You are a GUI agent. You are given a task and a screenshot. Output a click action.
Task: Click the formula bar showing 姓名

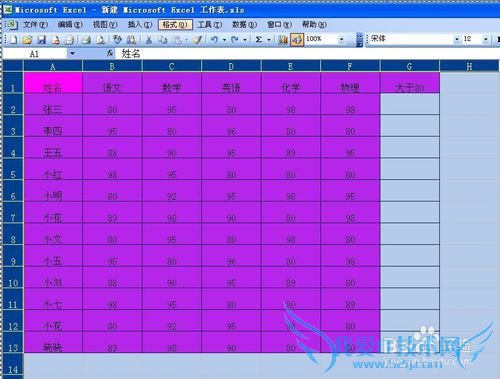point(307,53)
